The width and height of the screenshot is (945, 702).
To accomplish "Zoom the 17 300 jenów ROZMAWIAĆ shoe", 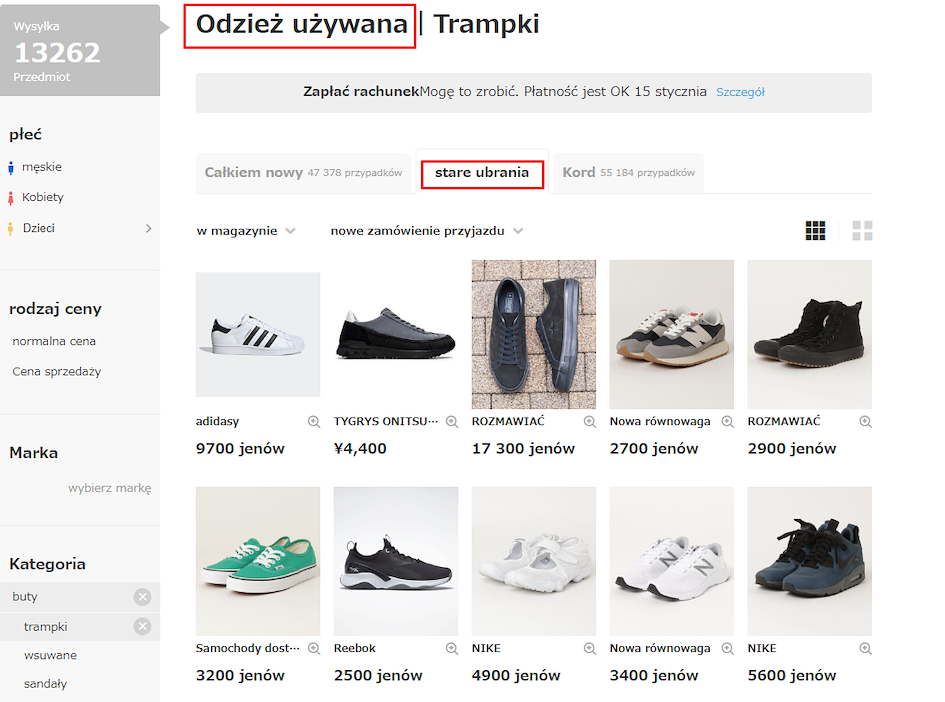I will [x=589, y=422].
